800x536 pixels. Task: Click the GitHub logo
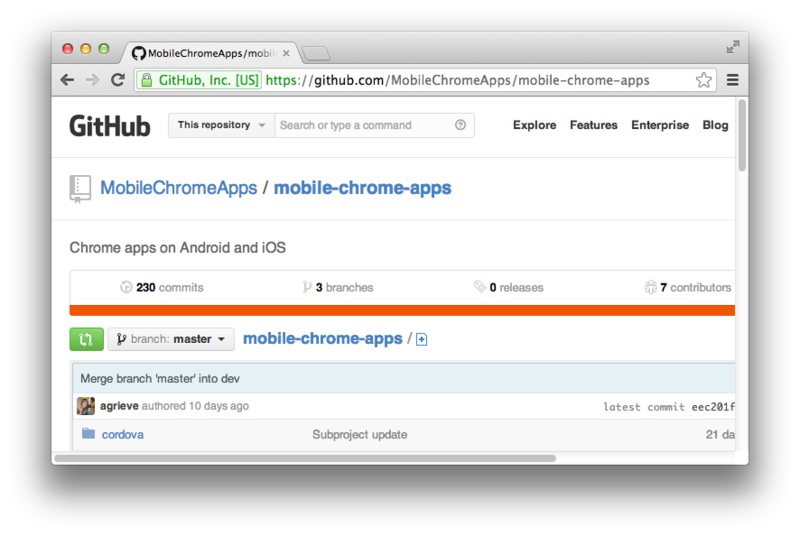(110, 125)
